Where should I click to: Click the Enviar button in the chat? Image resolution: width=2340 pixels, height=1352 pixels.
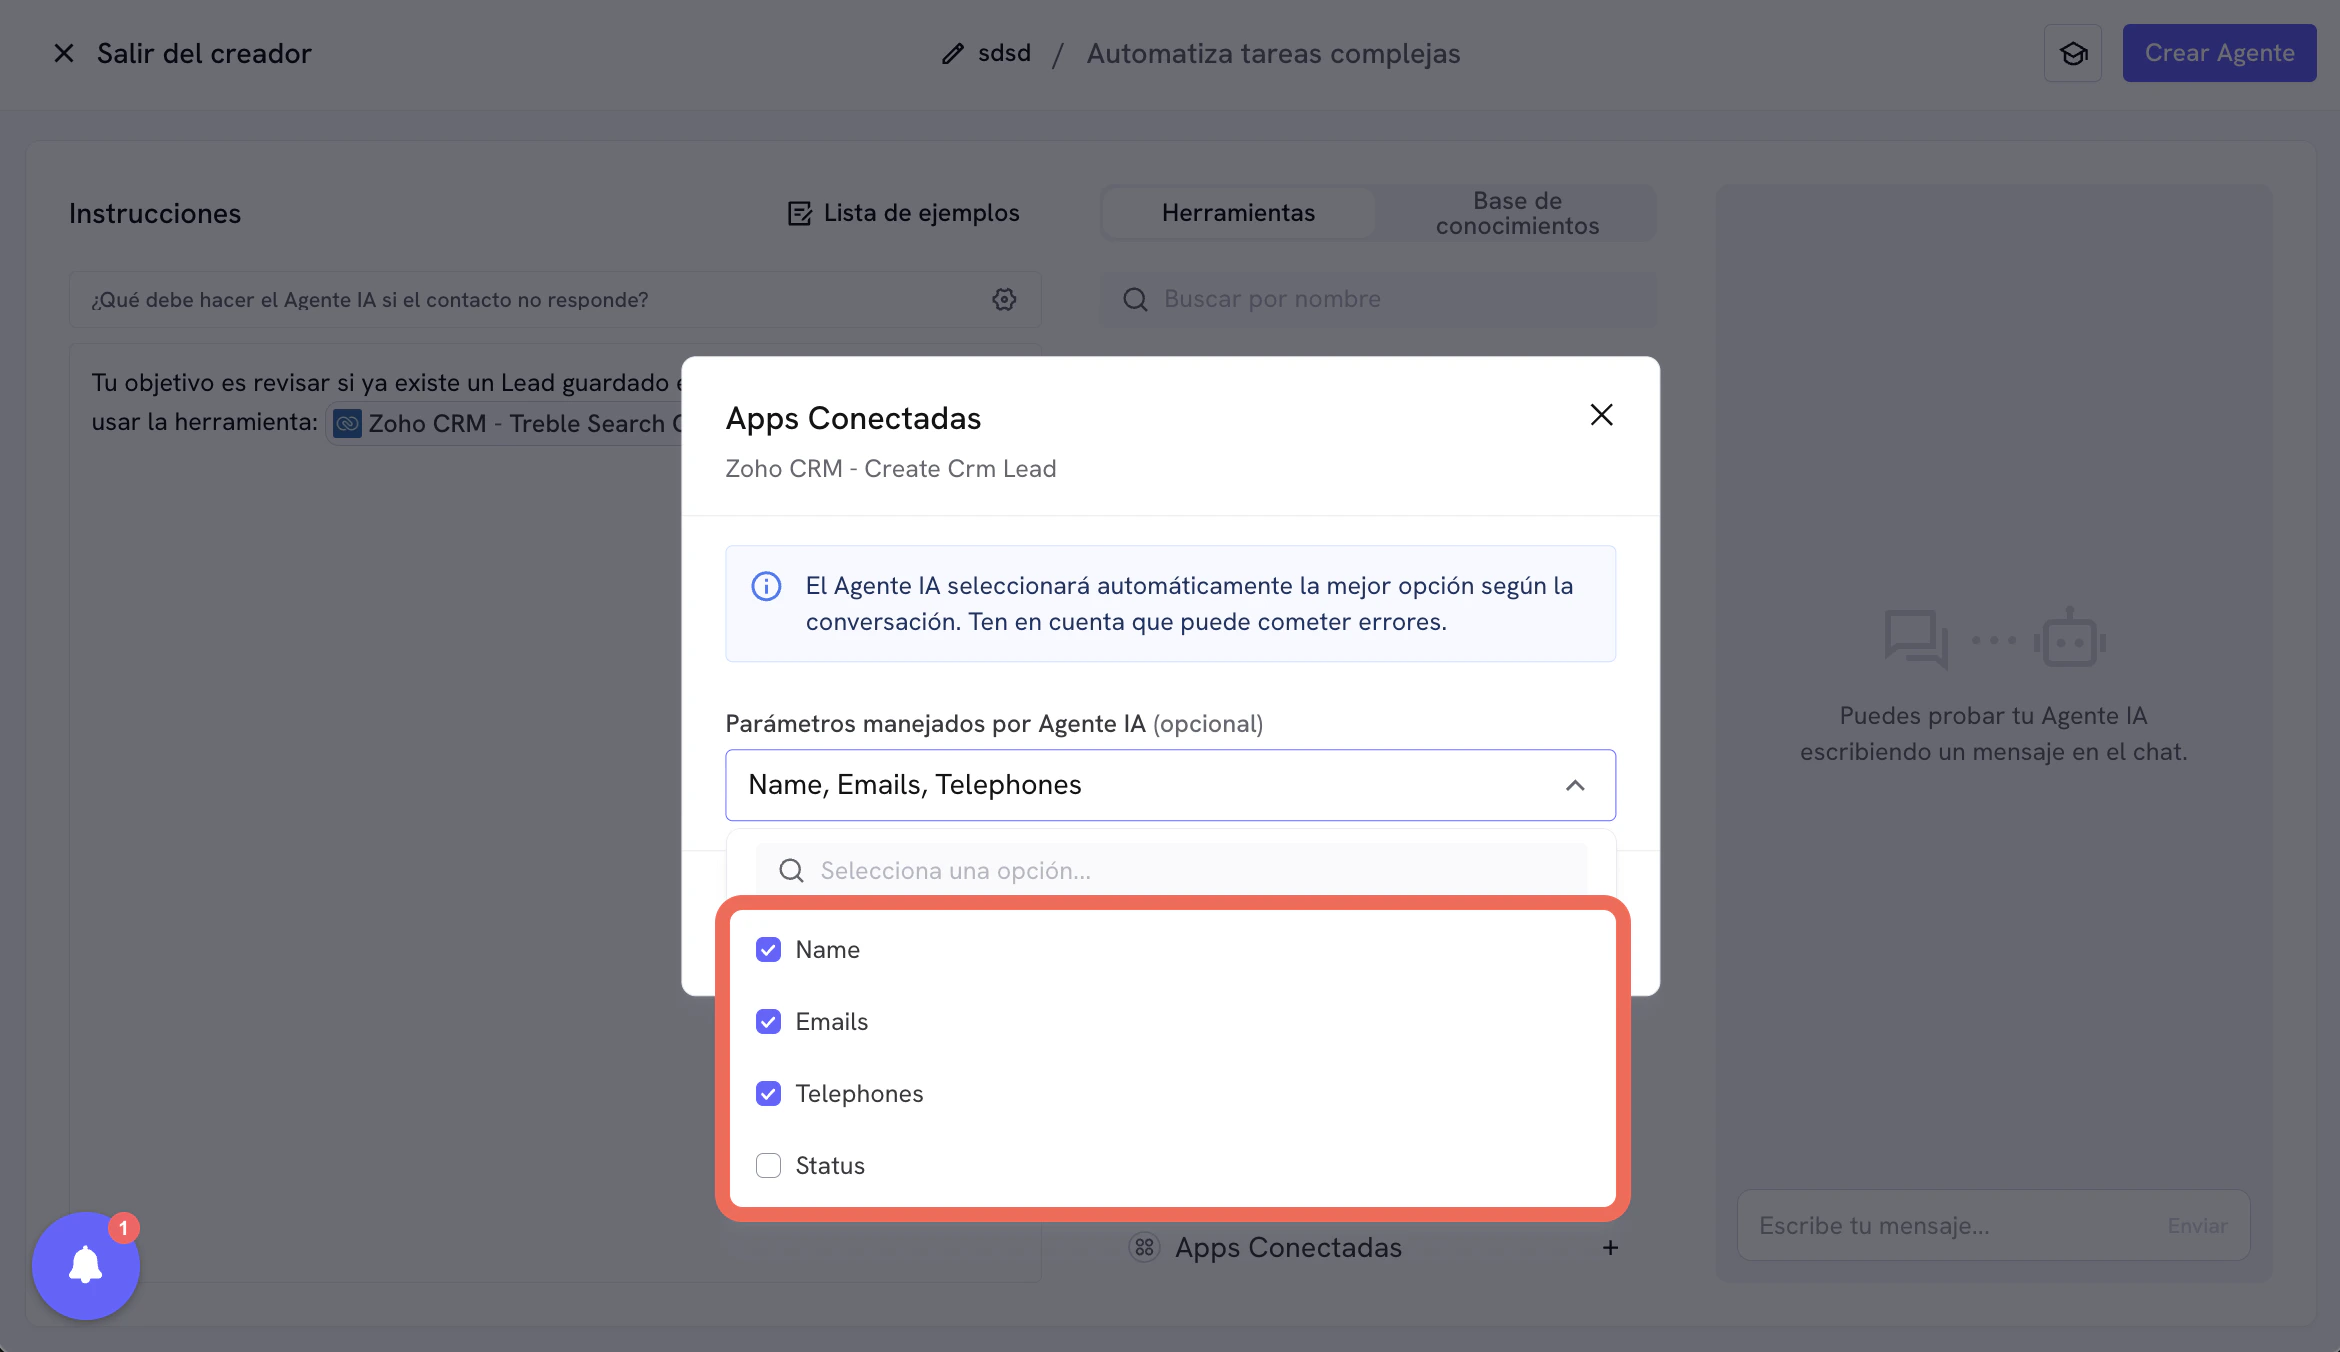pos(2197,1225)
